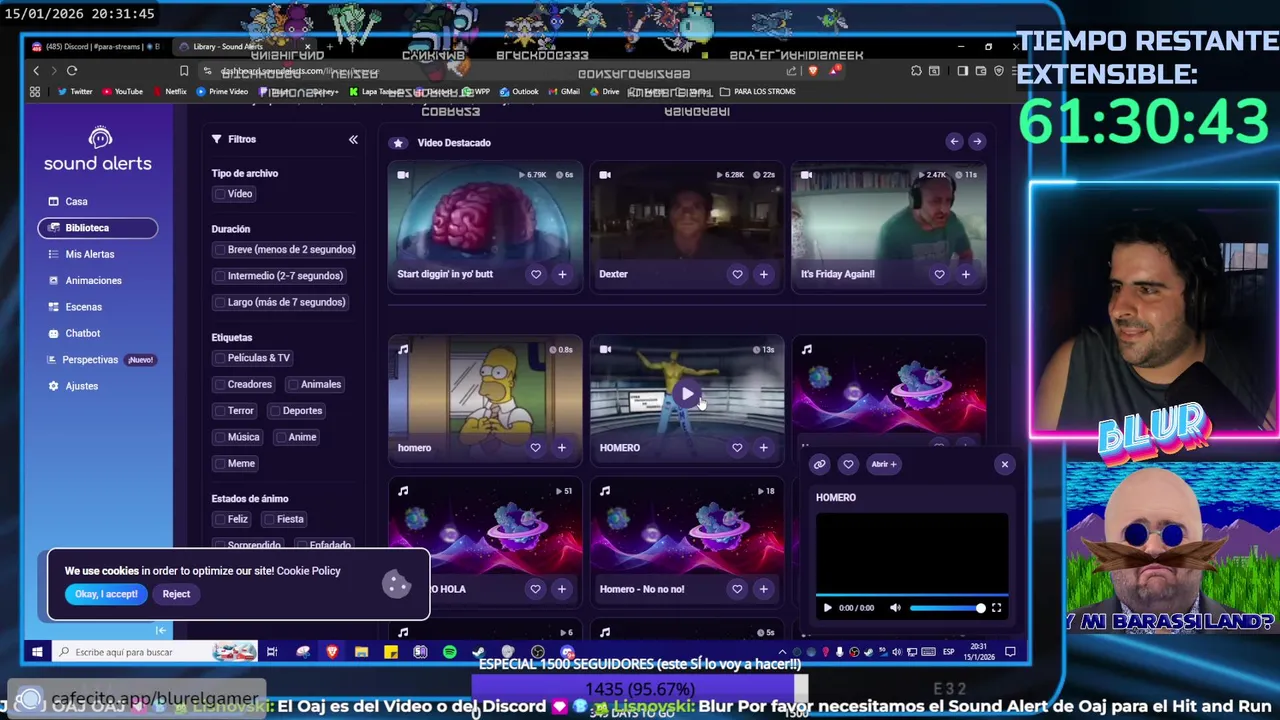Toggle the Deportes tag checkbox
This screenshot has height=720, width=1280.
point(275,411)
